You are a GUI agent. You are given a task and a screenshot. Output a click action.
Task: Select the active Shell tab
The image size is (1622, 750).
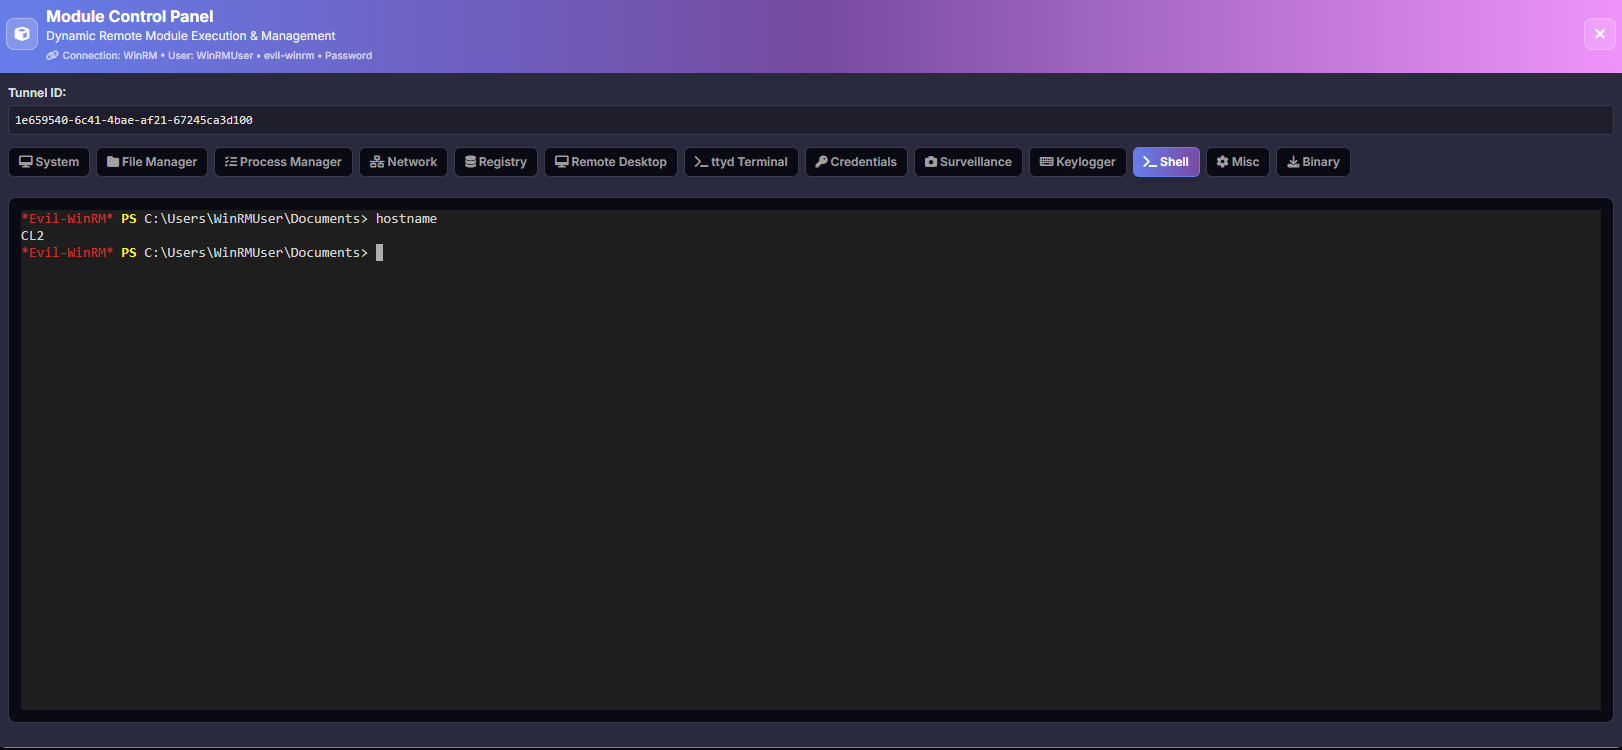pos(1166,162)
